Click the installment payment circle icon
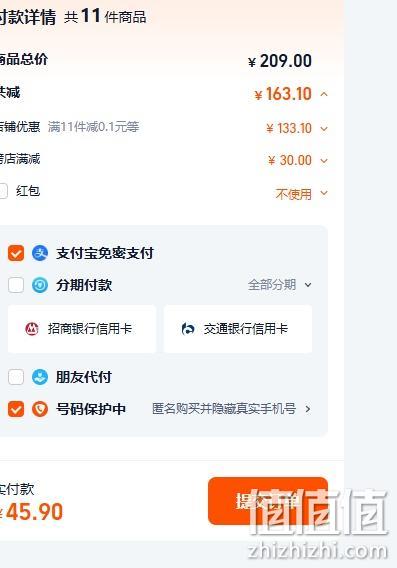This screenshot has width=397, height=568. tap(40, 285)
